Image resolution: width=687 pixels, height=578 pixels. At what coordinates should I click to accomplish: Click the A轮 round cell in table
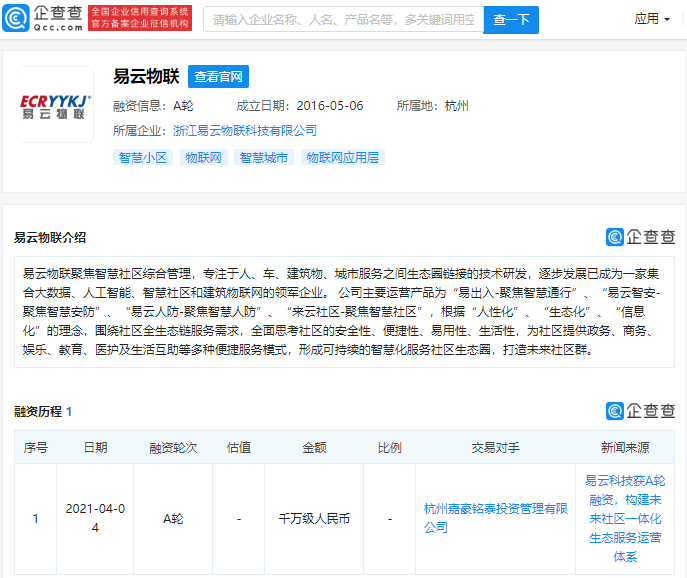[x=173, y=519]
